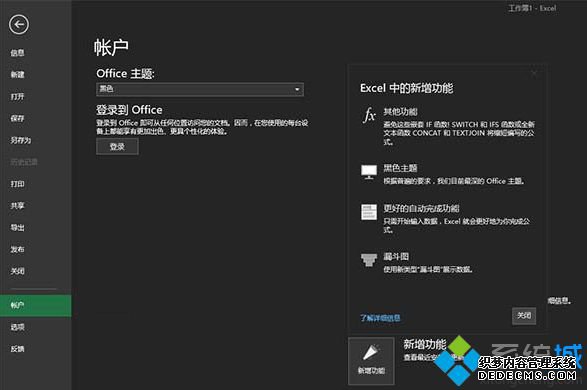Choose 关闭 (Close) in the sidebar menu
The image size is (587, 390).
tap(17, 271)
